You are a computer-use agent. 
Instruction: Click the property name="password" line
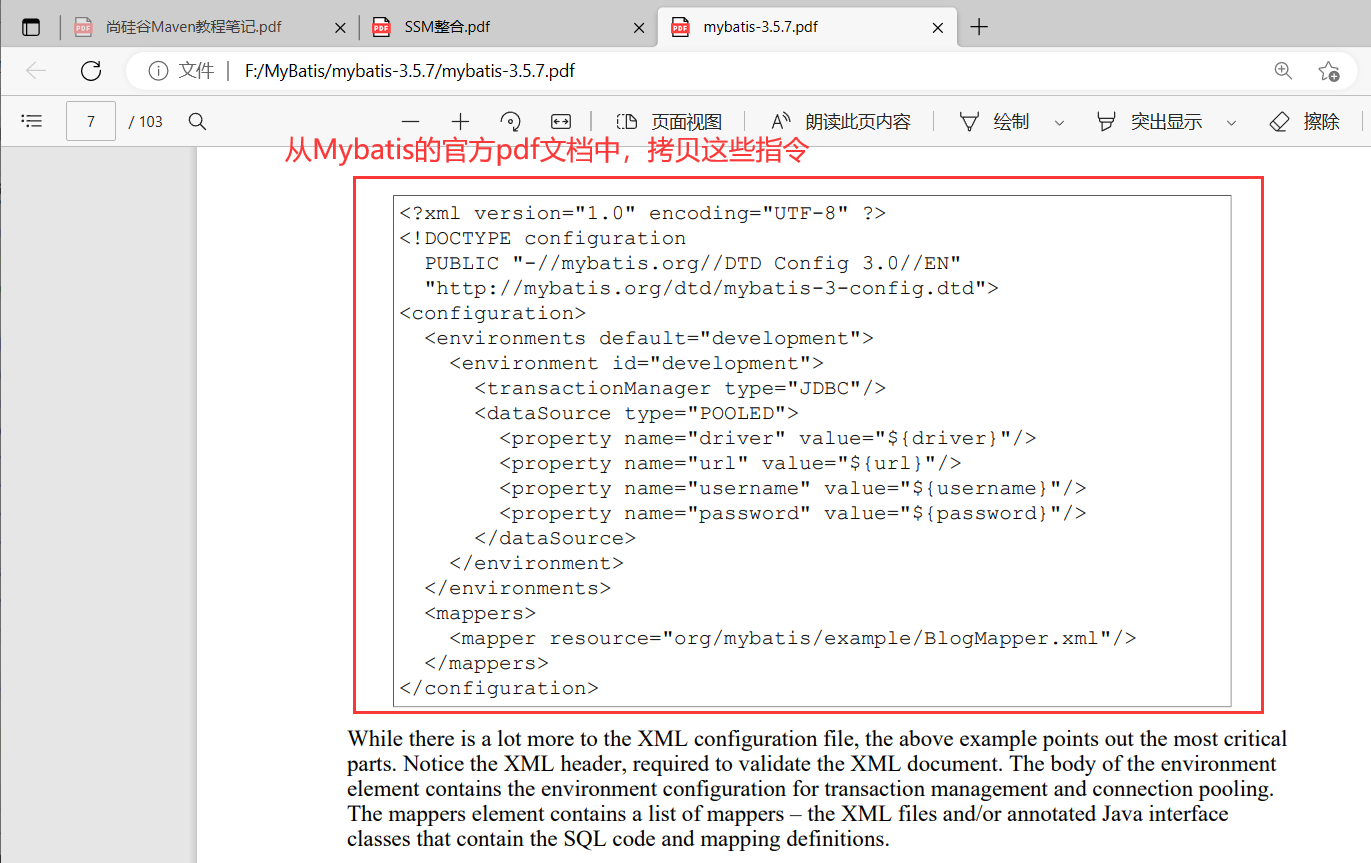click(793, 513)
